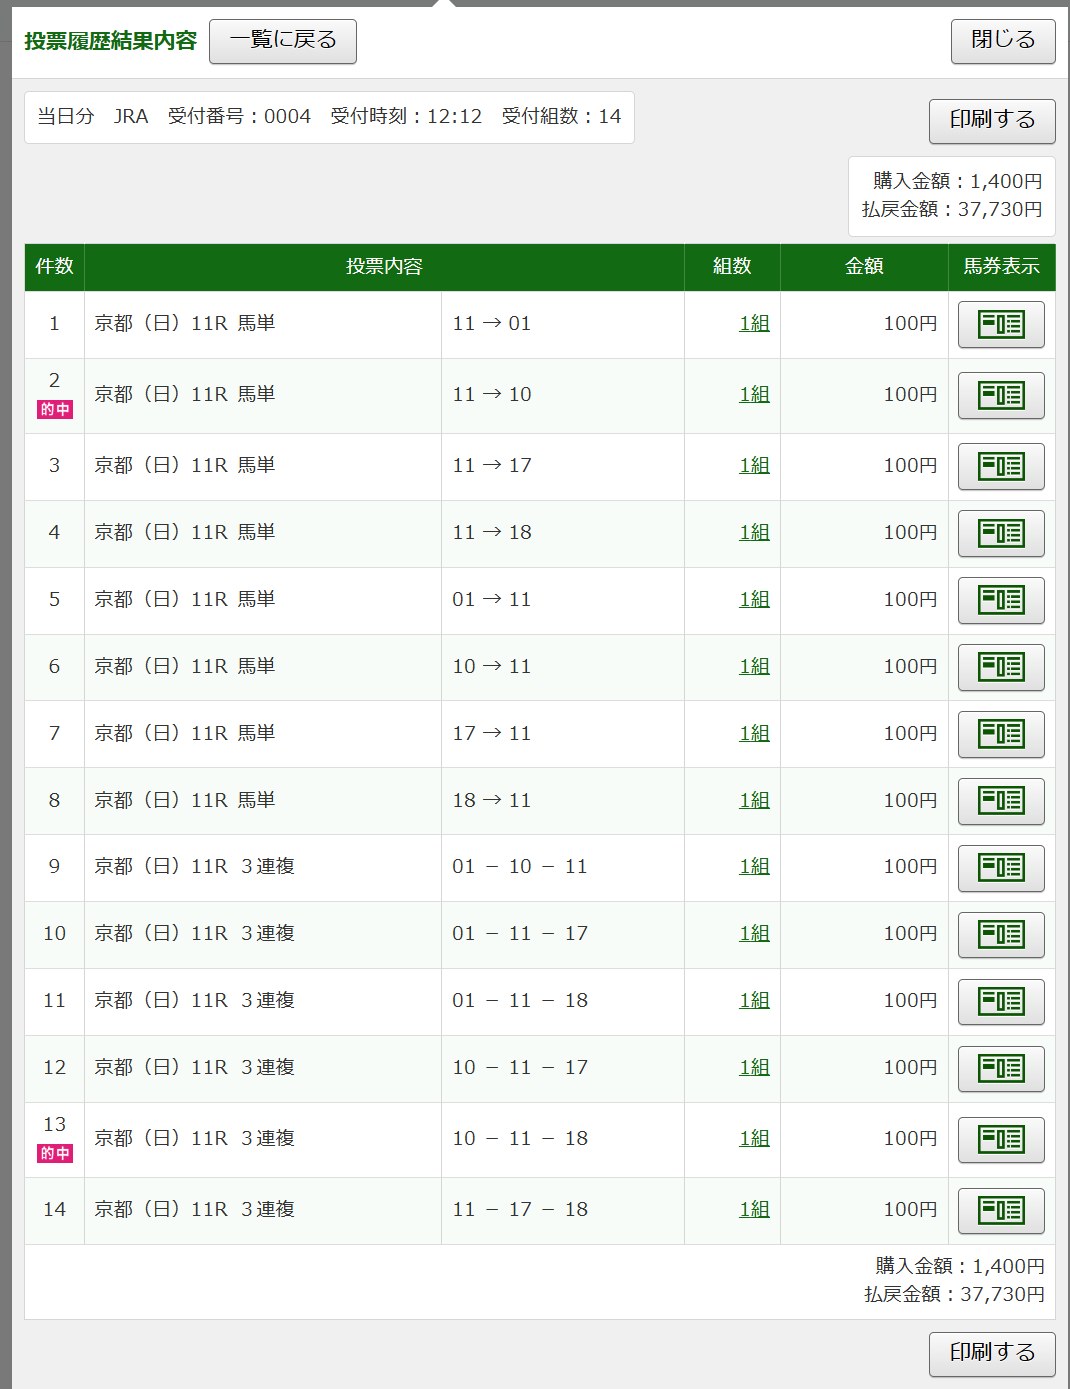The image size is (1070, 1389).
Task: Show ticket for 3連複 01-10-11
Action: [1000, 868]
